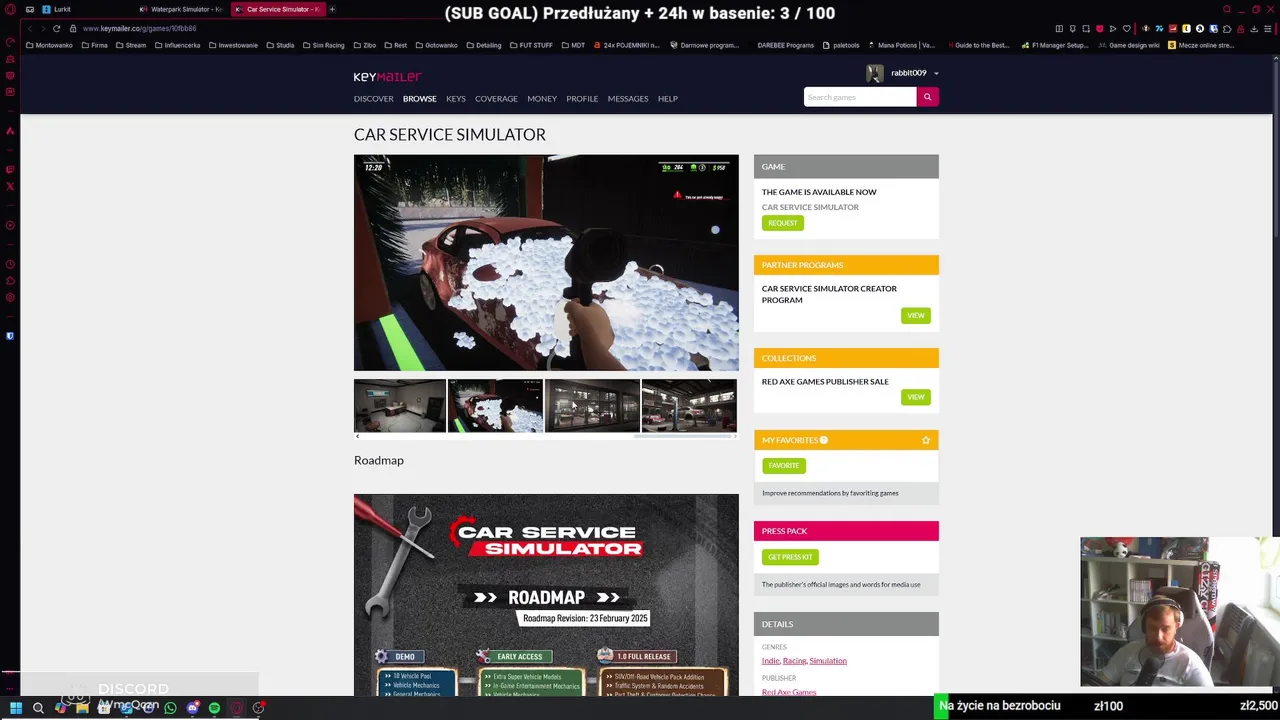
Task: Click the File Explorer folder taskbar icon
Action: (82, 708)
